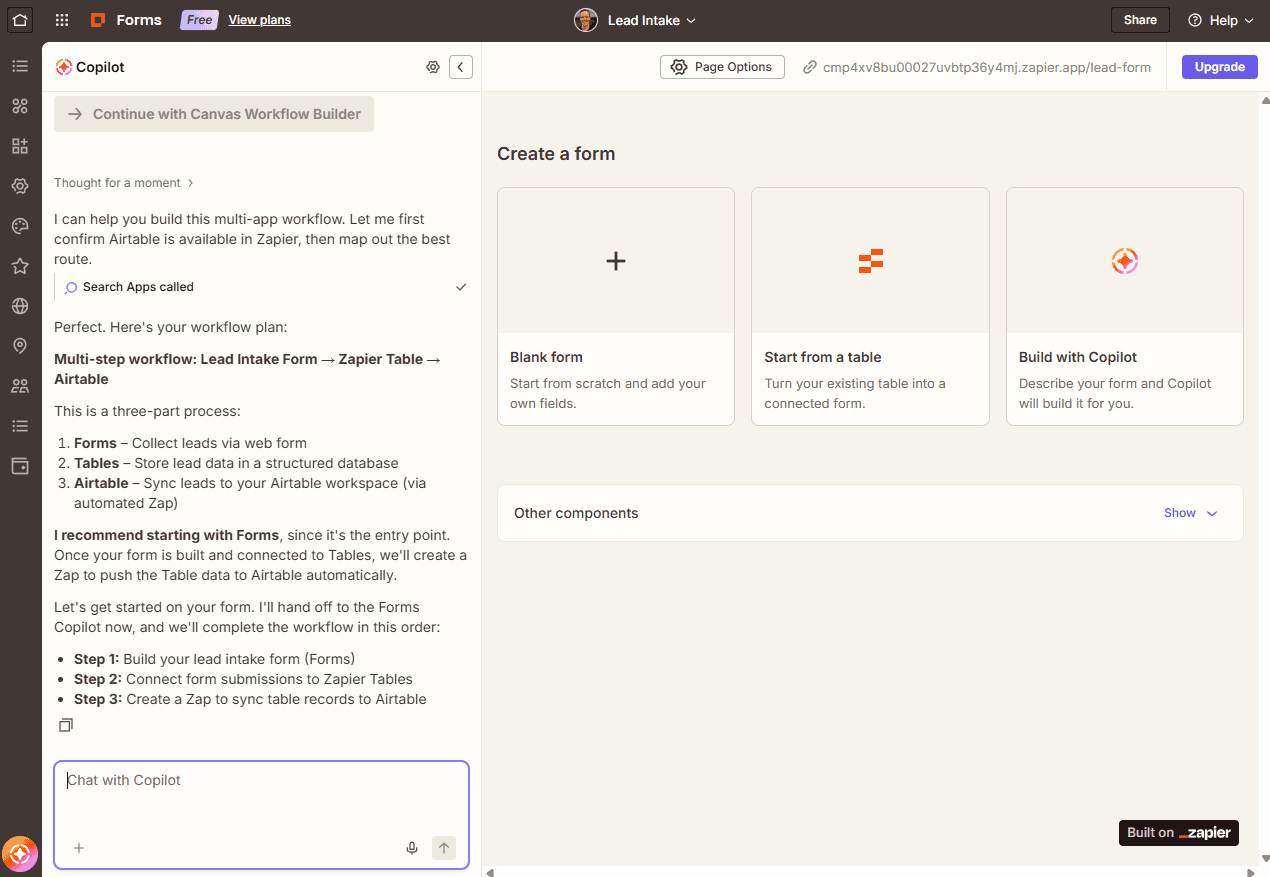Click 'This is a three-part process:' text
1270x877 pixels.
click(147, 411)
